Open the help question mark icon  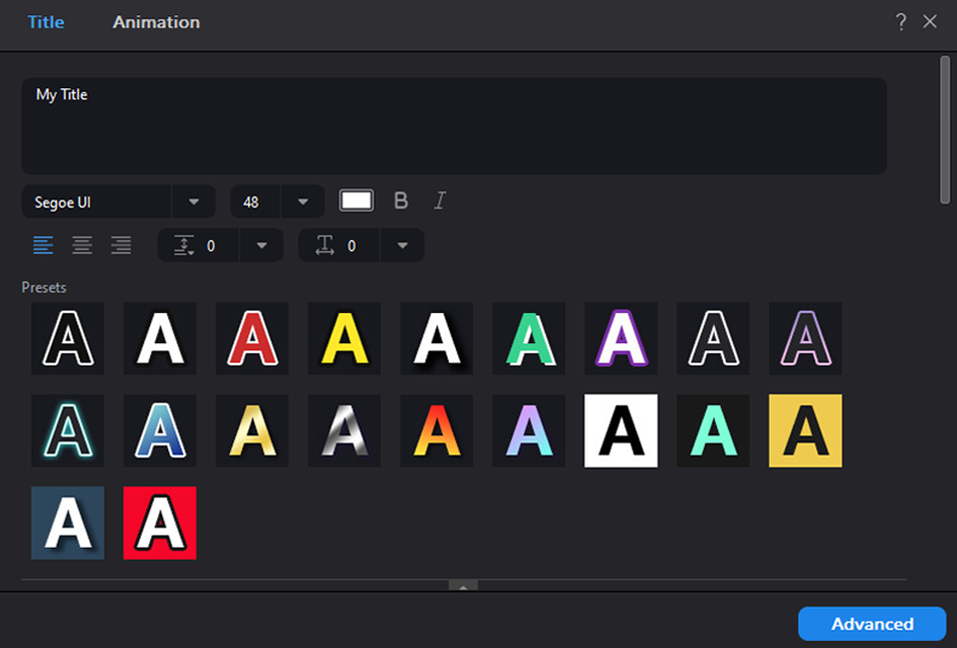pyautogui.click(x=901, y=22)
